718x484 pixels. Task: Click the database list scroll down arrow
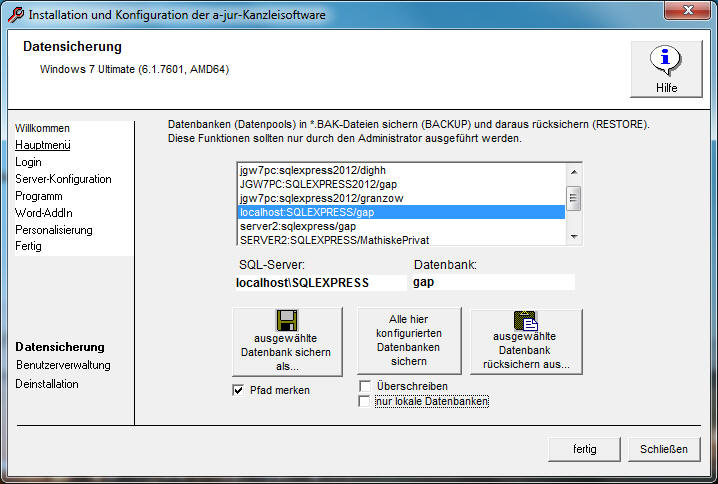coord(574,237)
